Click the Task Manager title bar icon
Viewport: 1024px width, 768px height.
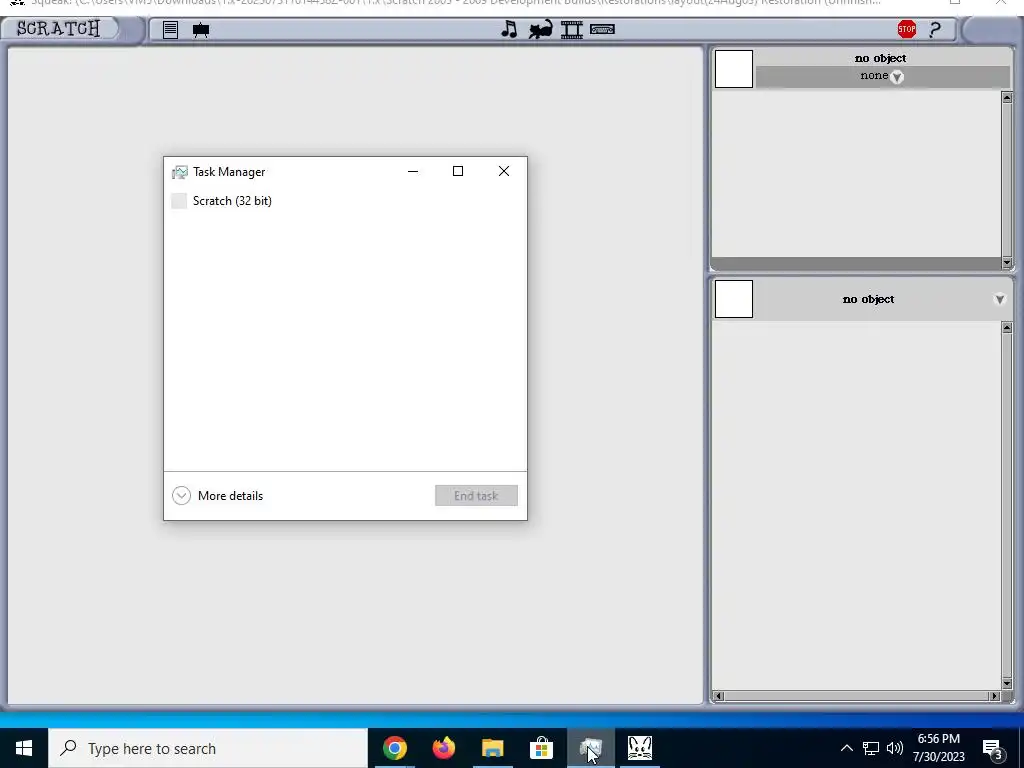(x=180, y=172)
